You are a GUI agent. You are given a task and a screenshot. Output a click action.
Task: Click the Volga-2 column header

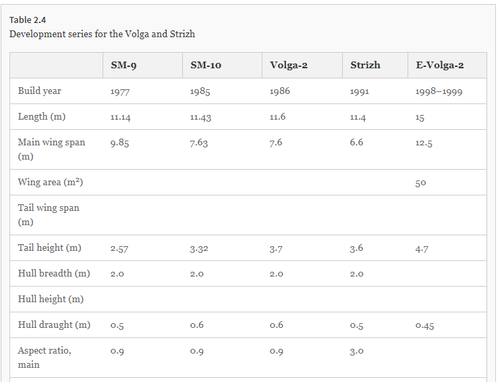click(289, 65)
